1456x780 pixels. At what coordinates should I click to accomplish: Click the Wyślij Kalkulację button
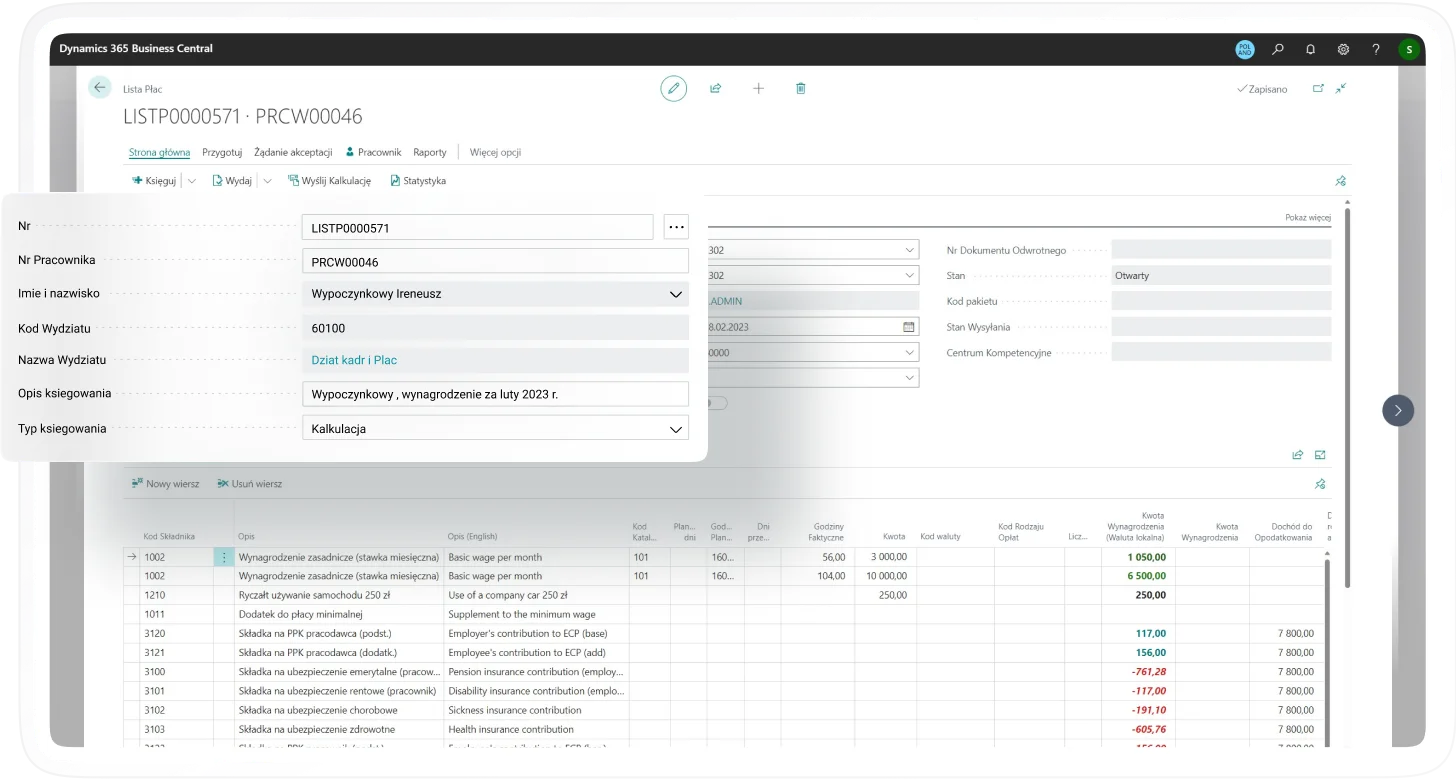[329, 181]
